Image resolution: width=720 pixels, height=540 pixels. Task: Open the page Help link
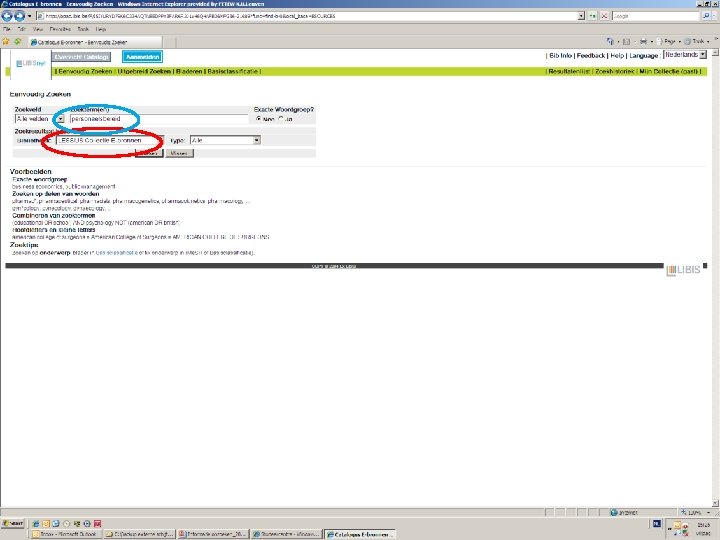coord(617,56)
